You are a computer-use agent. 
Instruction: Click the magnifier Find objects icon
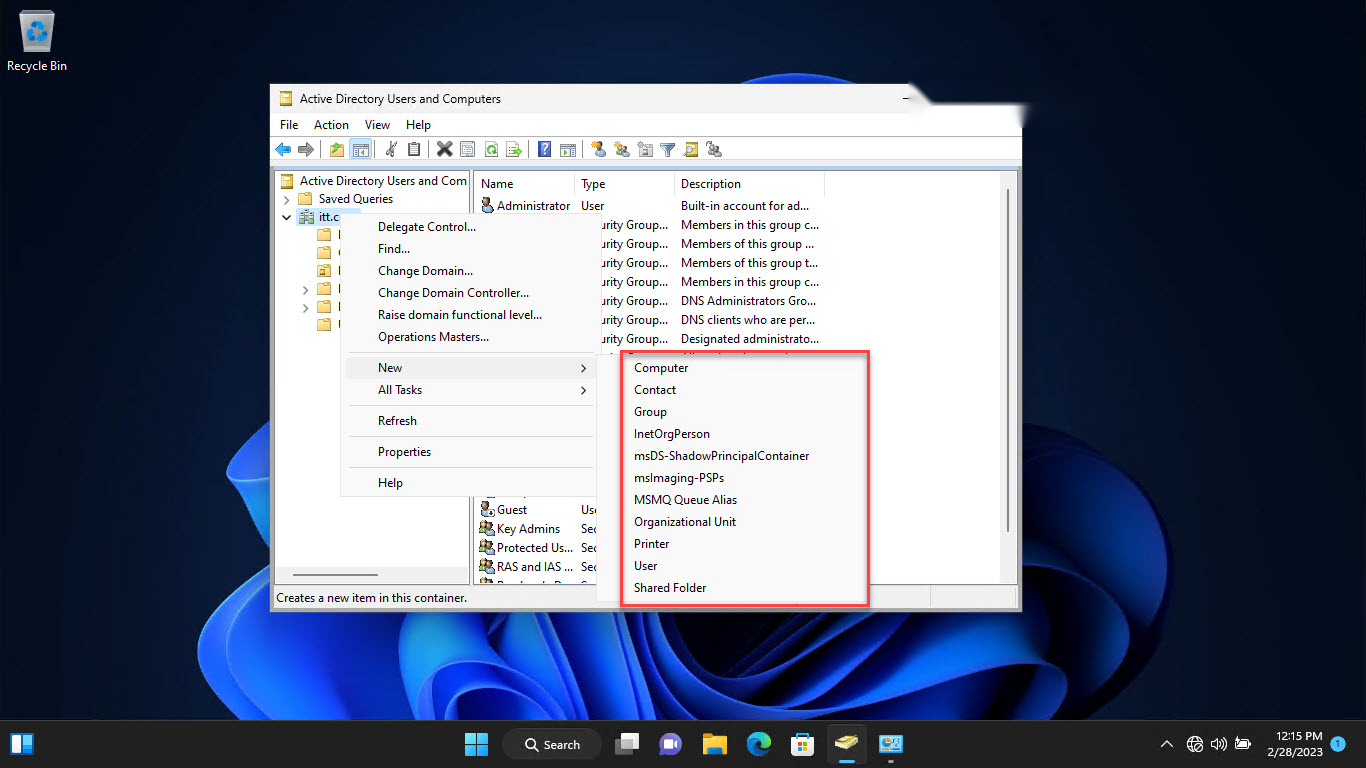(691, 149)
